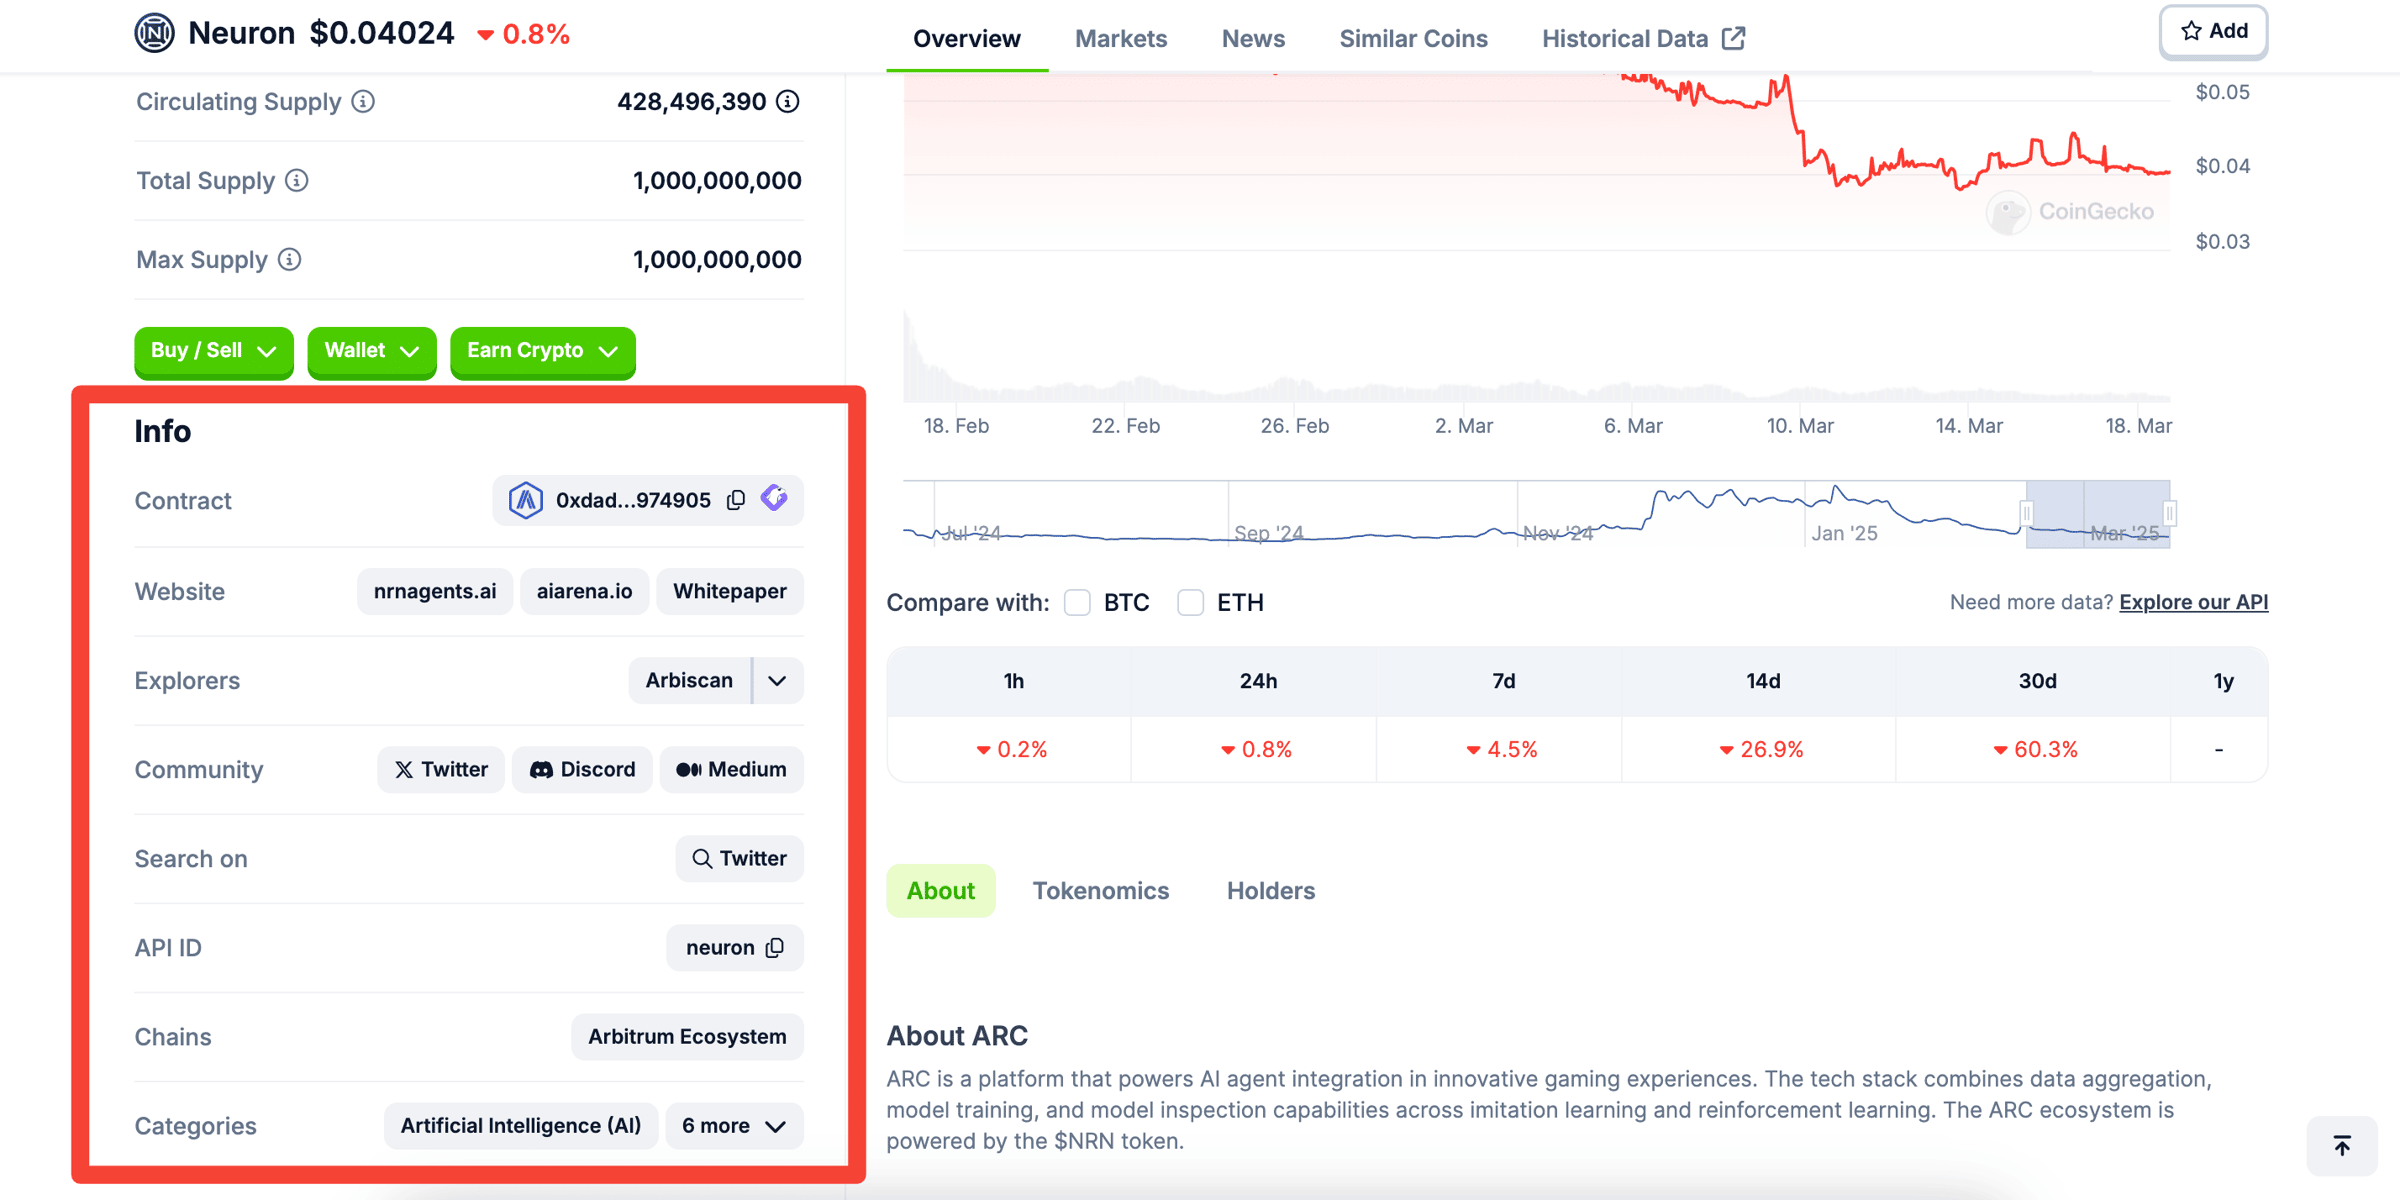Open Historical Data external link
This screenshot has width=2400, height=1200.
pos(1643,39)
